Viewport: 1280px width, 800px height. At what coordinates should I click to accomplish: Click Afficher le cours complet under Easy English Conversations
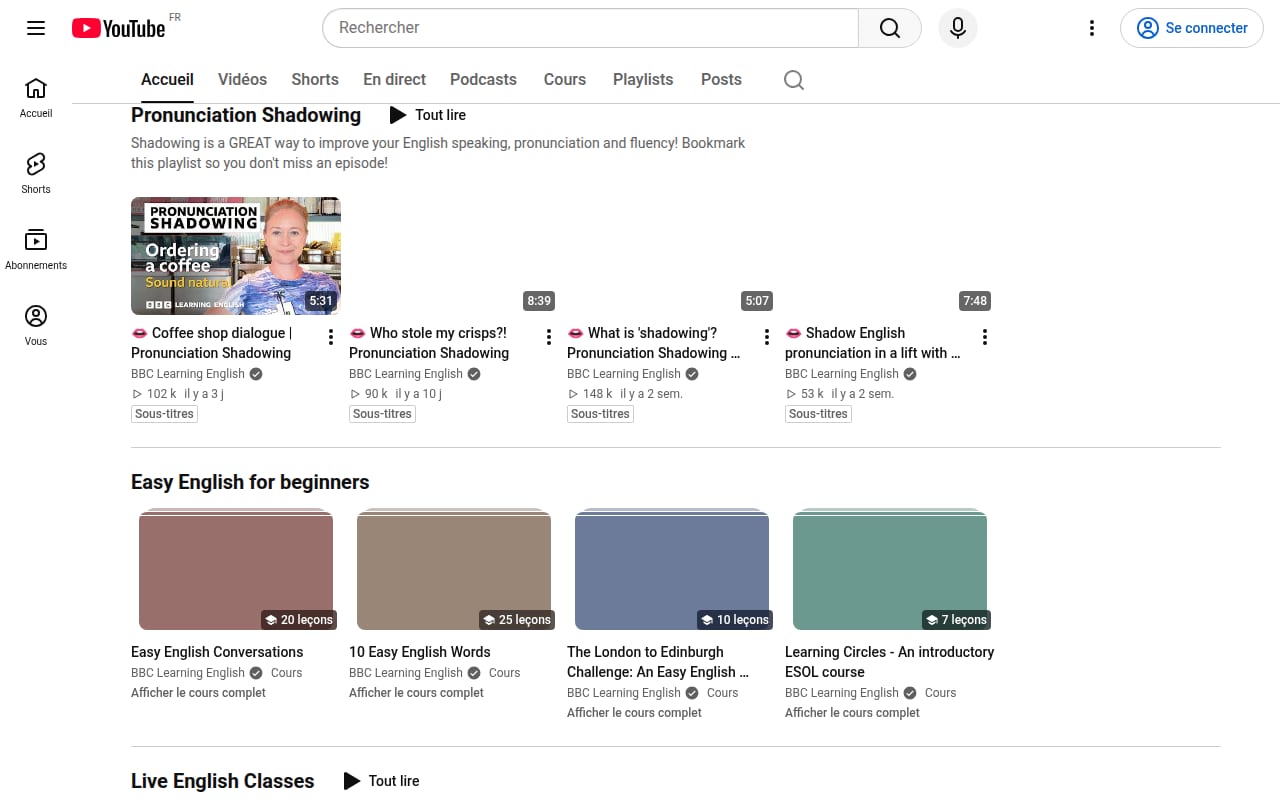(198, 693)
